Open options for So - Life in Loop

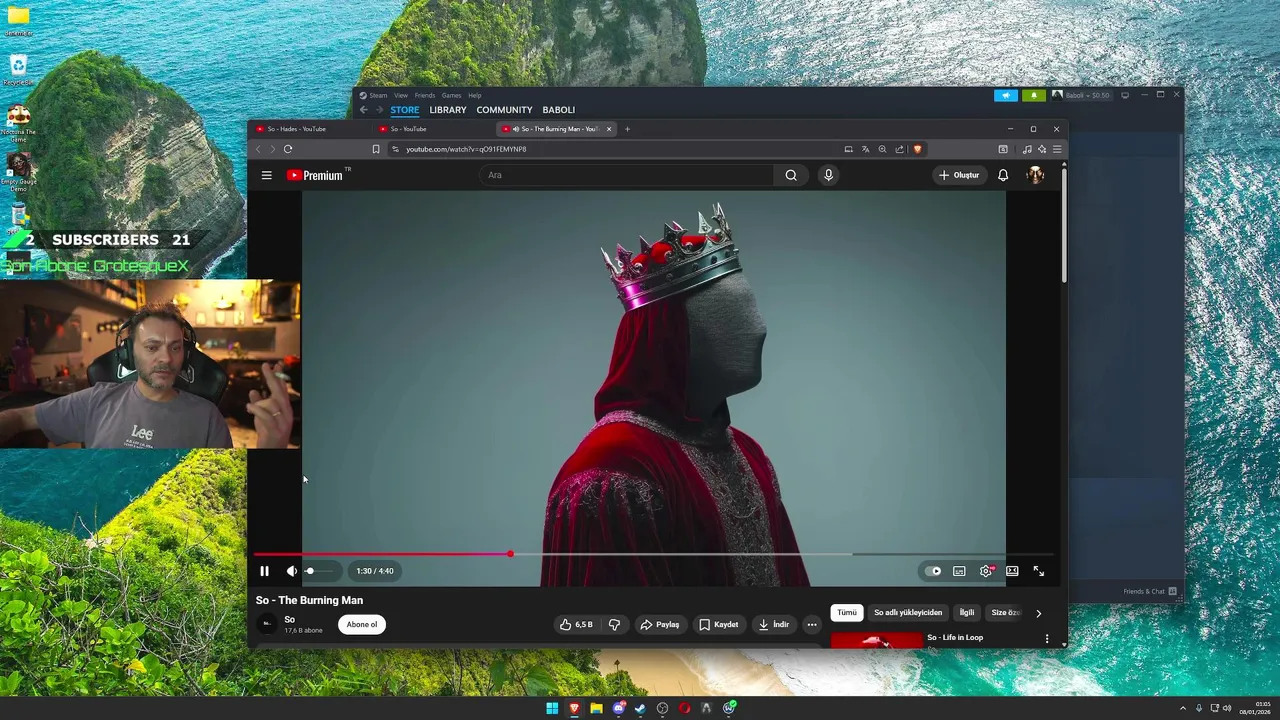1047,638
